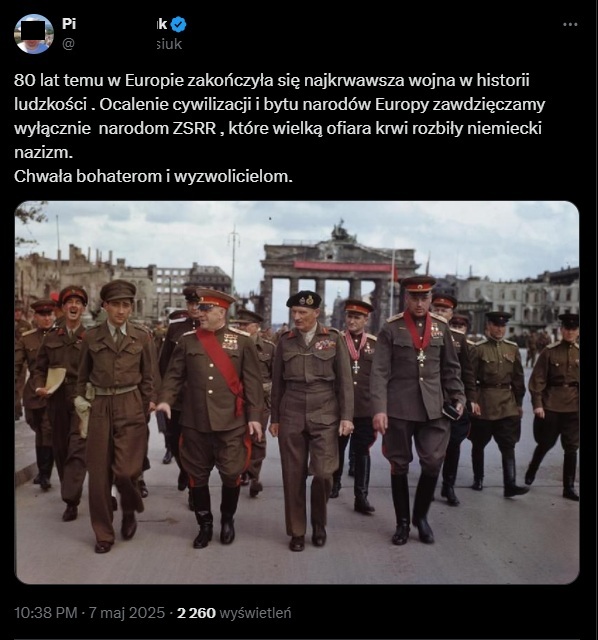Click the Brandenburg Gate in the photo
This screenshot has width=598, height=640.
point(339,273)
